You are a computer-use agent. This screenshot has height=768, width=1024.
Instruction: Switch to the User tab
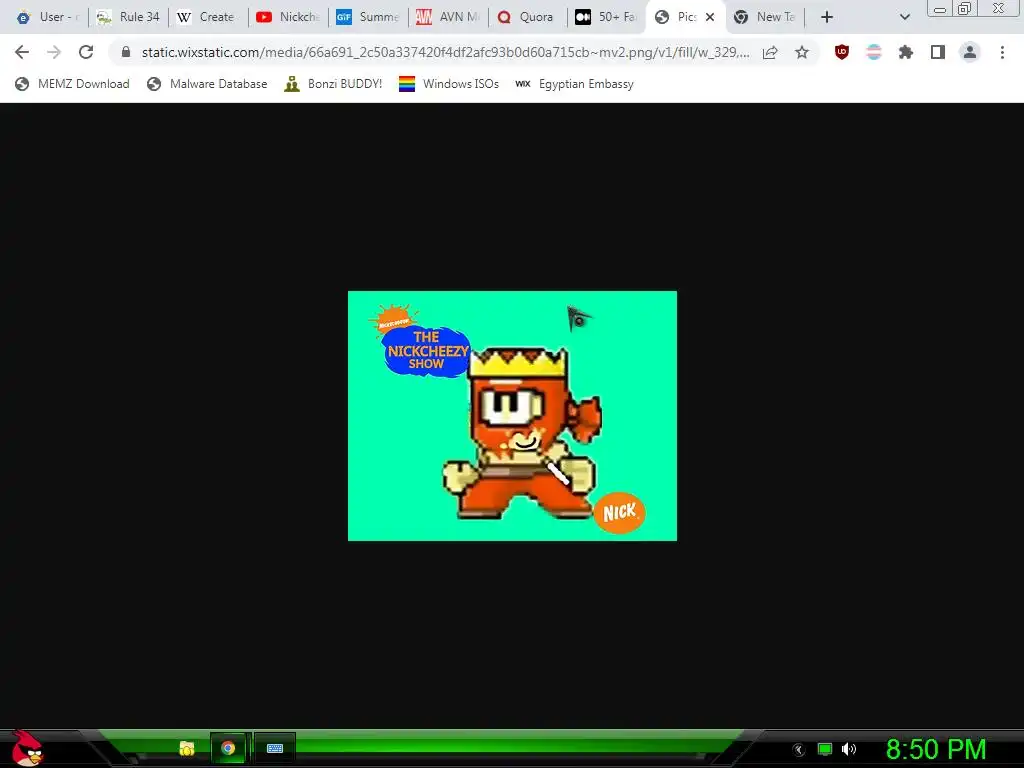(x=47, y=17)
